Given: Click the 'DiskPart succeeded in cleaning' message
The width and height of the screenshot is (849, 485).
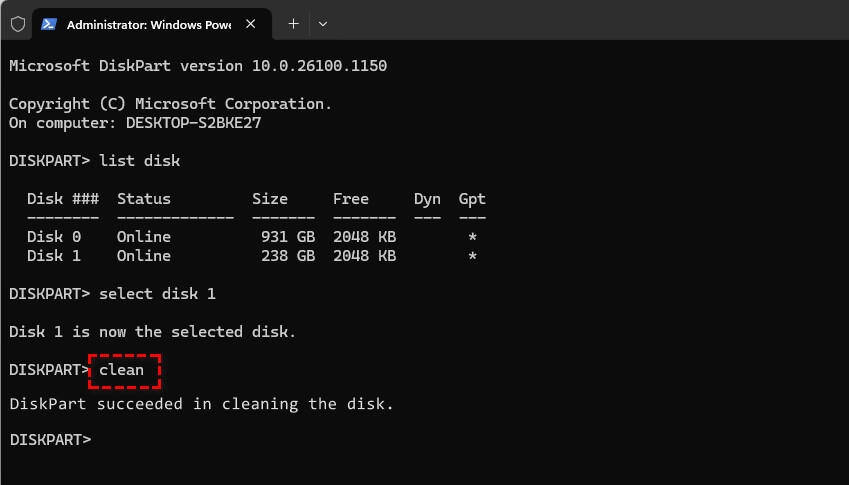Looking at the screenshot, I should click(x=201, y=404).
